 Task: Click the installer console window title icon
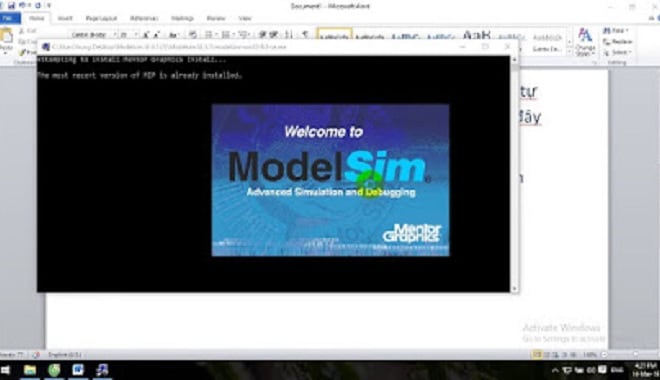(x=46, y=47)
